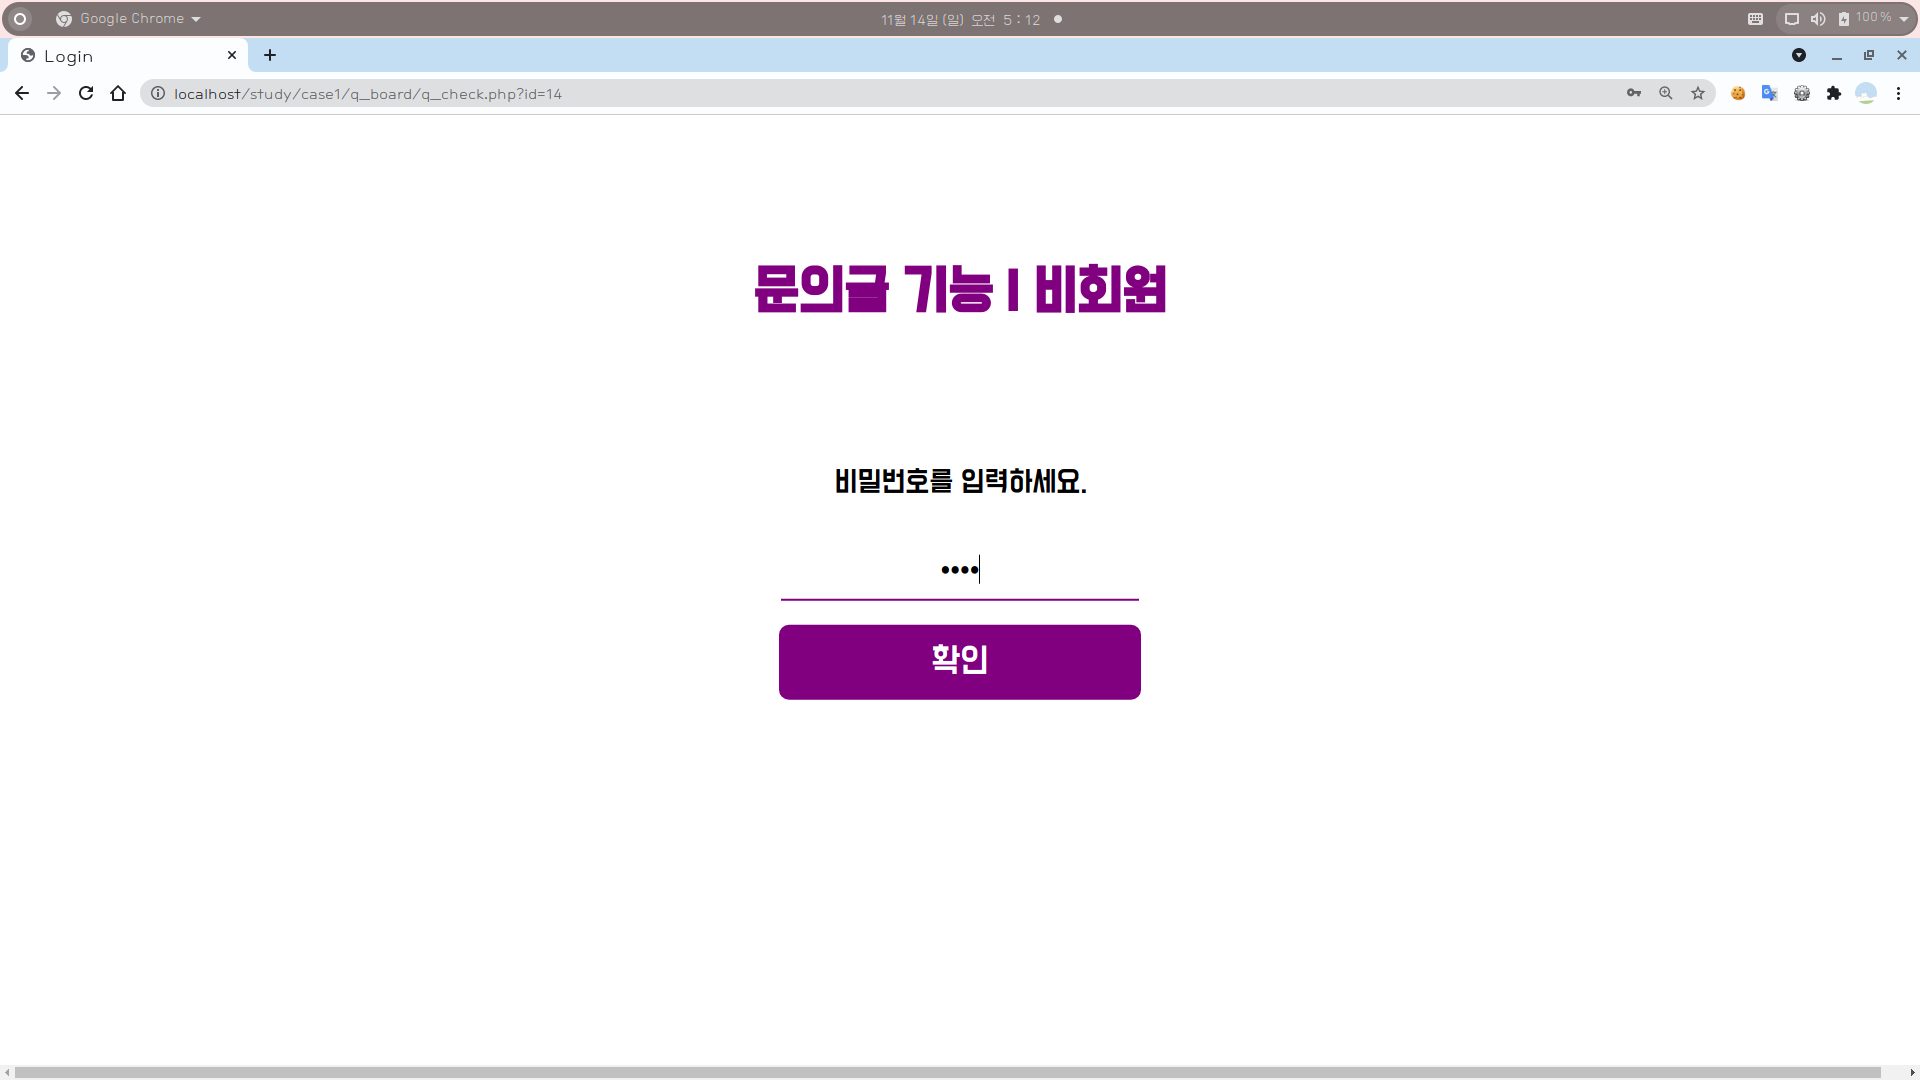Screen dimensions: 1920x1080
Task: Open a new tab
Action: (270, 55)
